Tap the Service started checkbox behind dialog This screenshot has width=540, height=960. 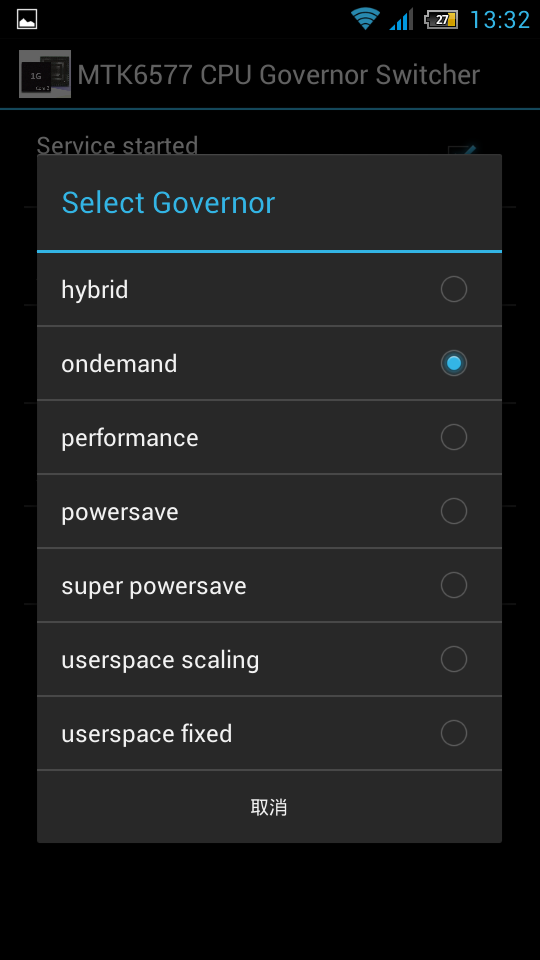(x=462, y=149)
